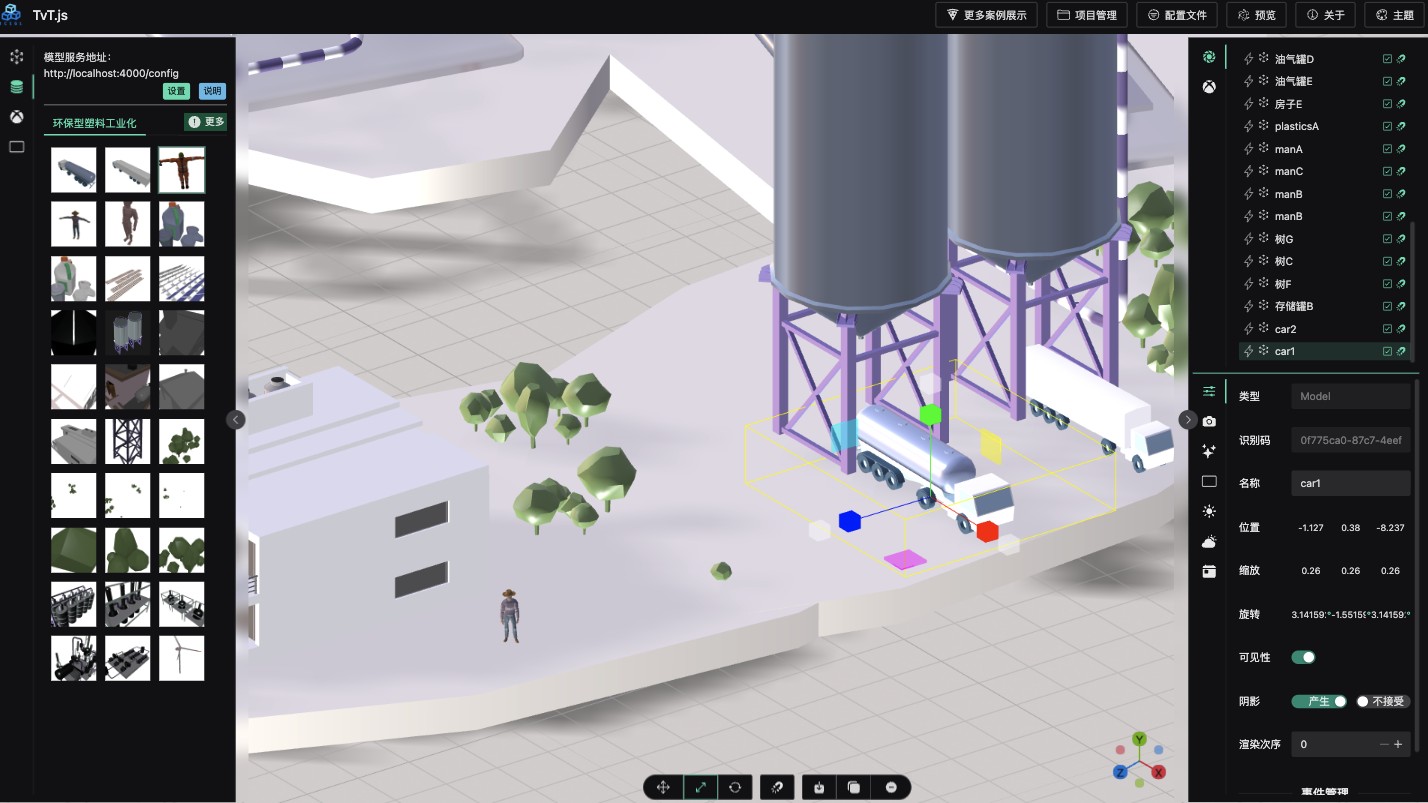Switch to the rotate transform tool

tap(735, 787)
